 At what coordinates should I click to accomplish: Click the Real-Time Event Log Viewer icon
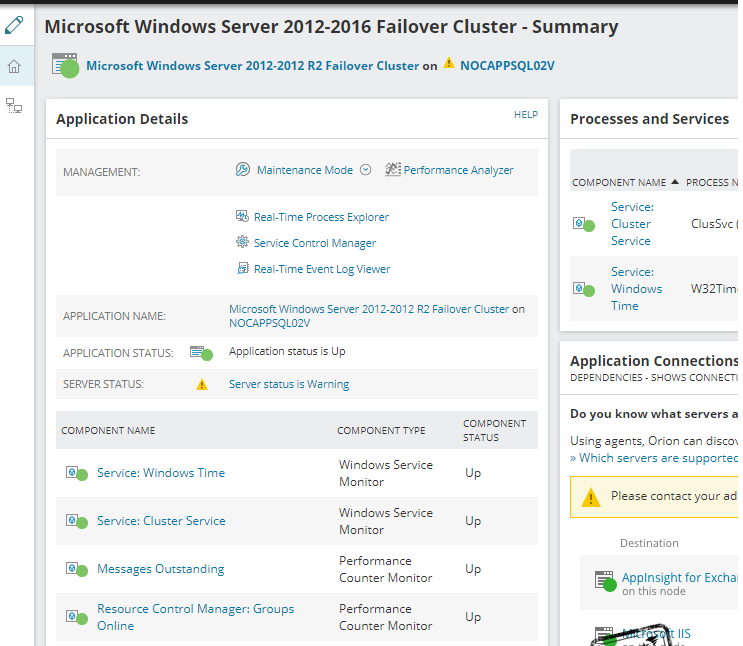tap(243, 268)
